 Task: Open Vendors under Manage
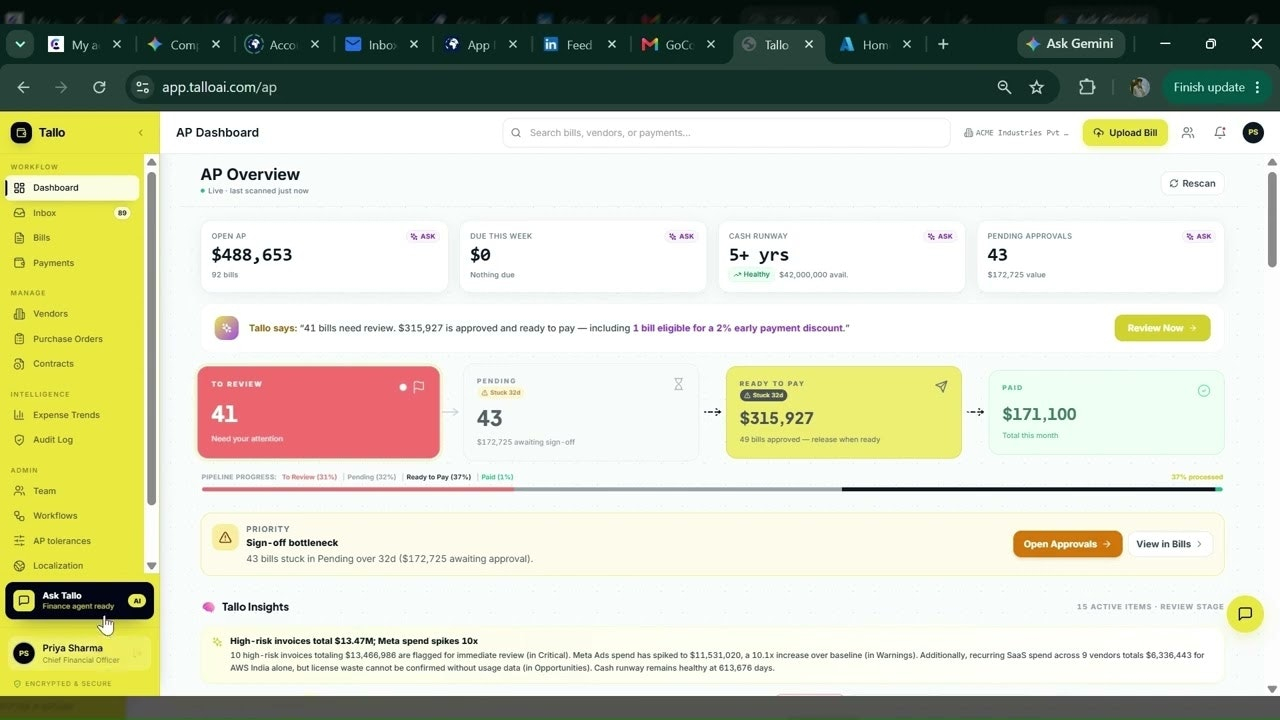coord(72,314)
